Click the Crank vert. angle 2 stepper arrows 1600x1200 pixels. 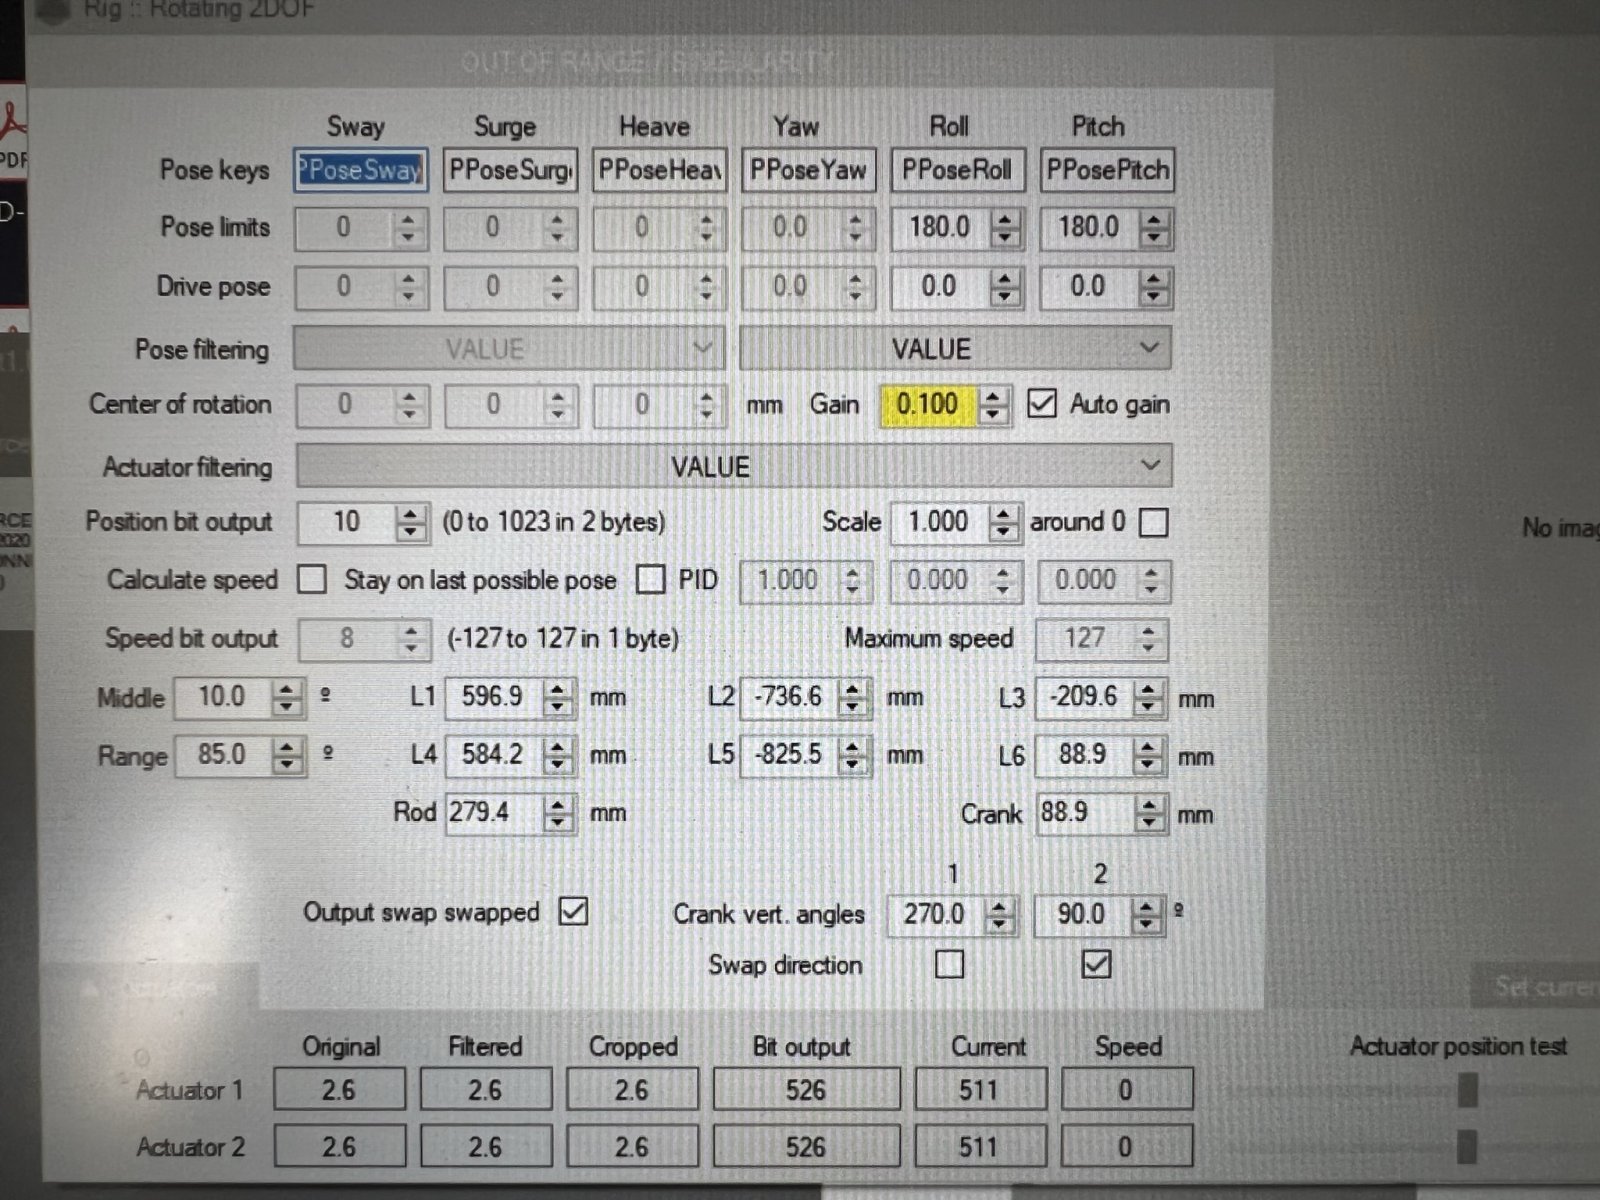[1146, 915]
